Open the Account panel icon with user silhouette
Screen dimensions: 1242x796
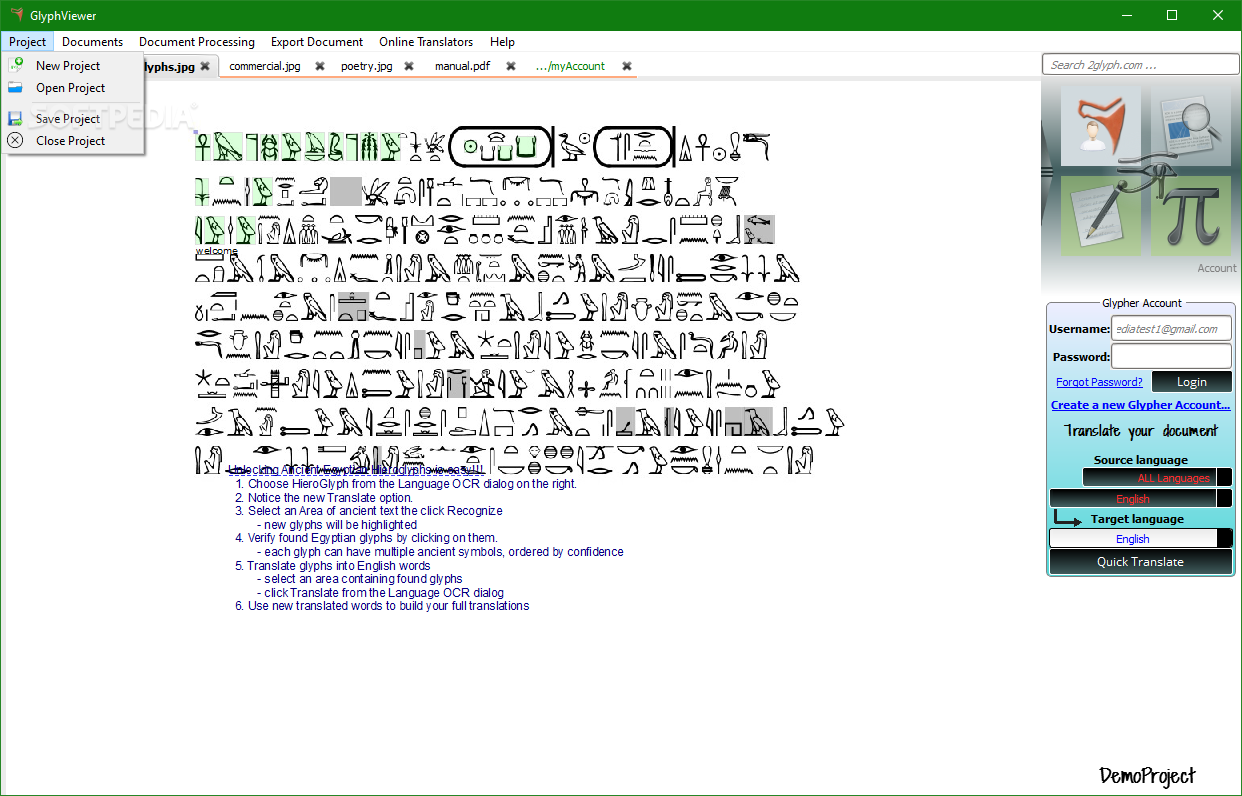pyautogui.click(x=1100, y=125)
